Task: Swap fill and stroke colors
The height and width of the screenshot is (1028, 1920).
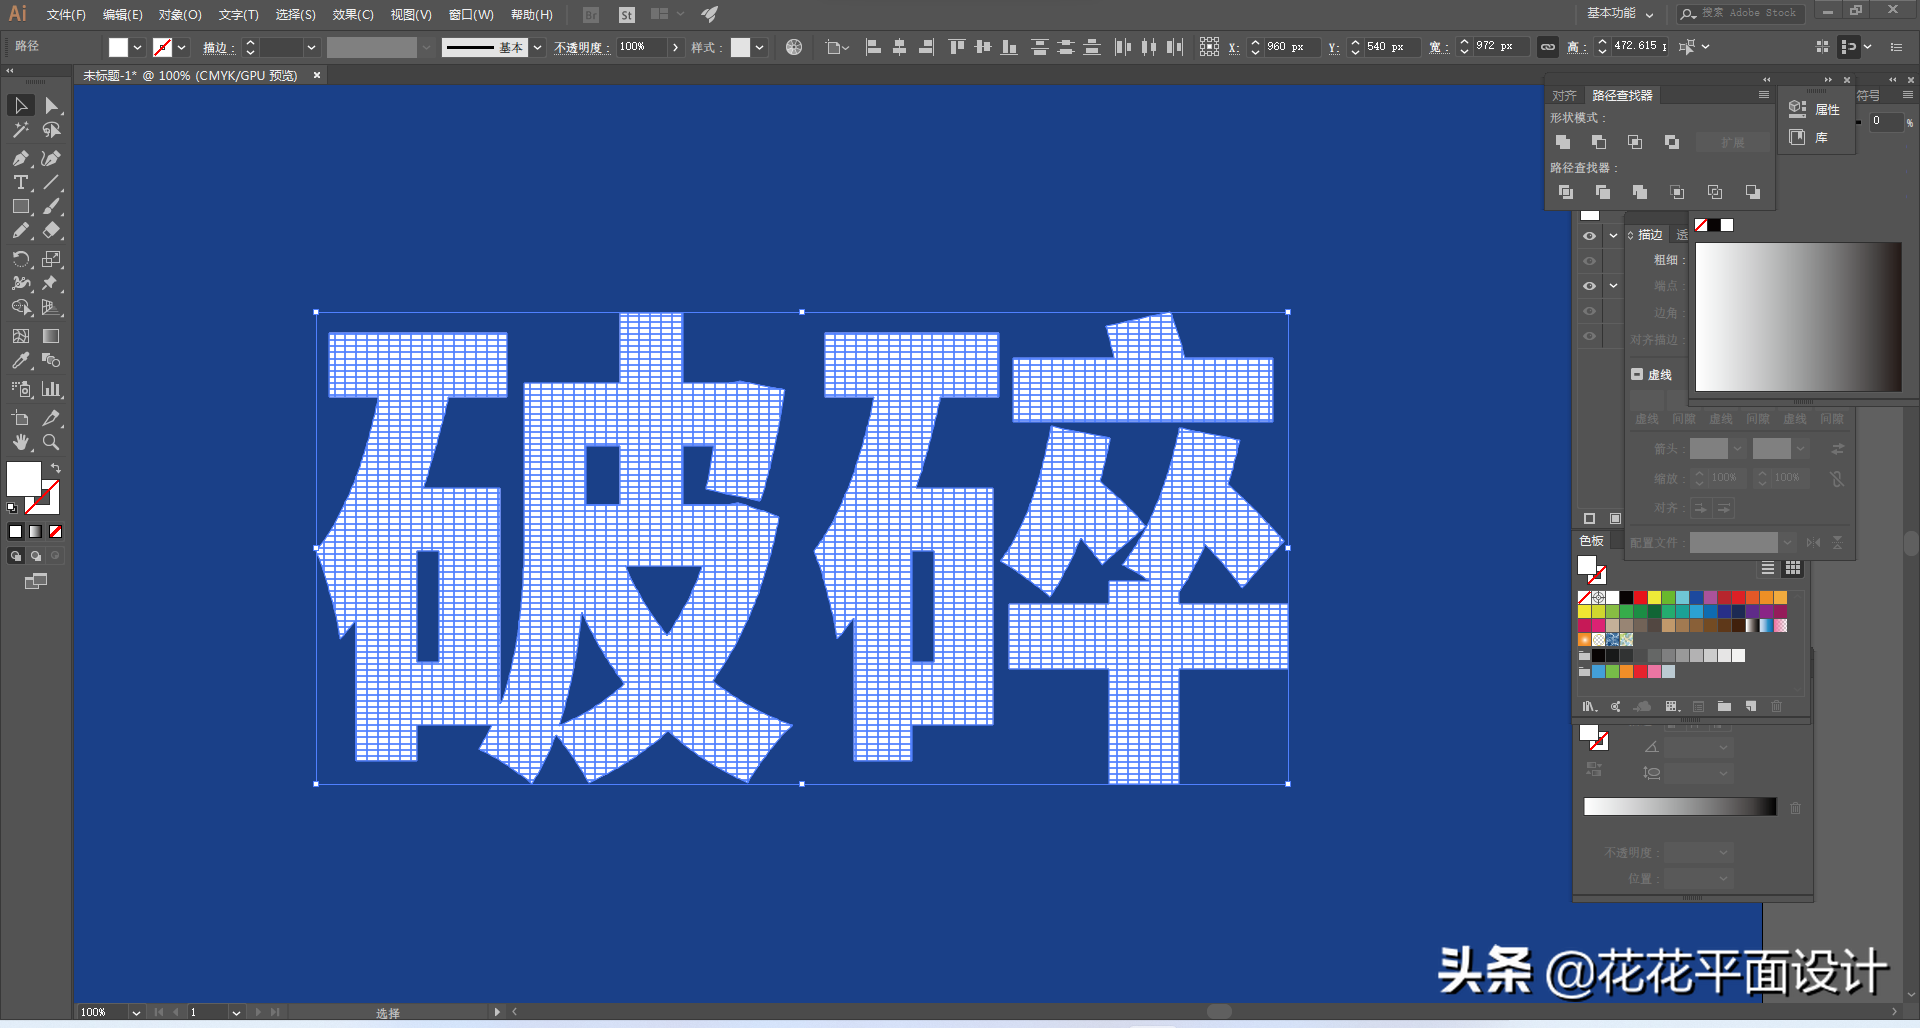Action: [56, 468]
